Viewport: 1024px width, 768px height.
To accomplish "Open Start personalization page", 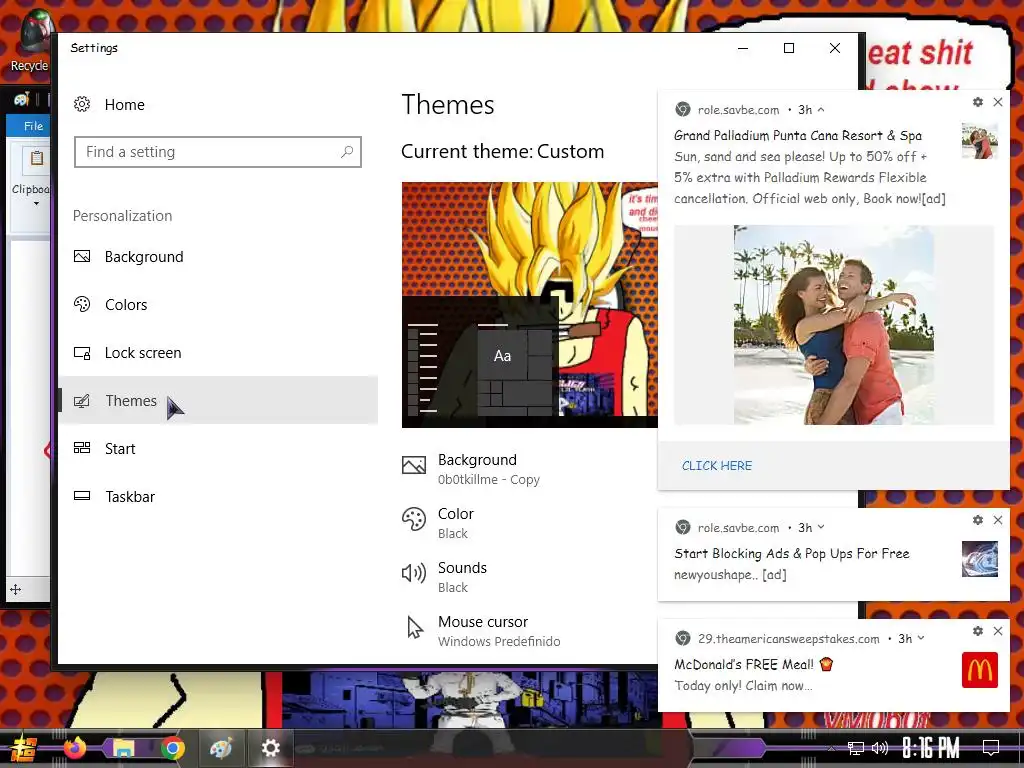I will 218,449.
